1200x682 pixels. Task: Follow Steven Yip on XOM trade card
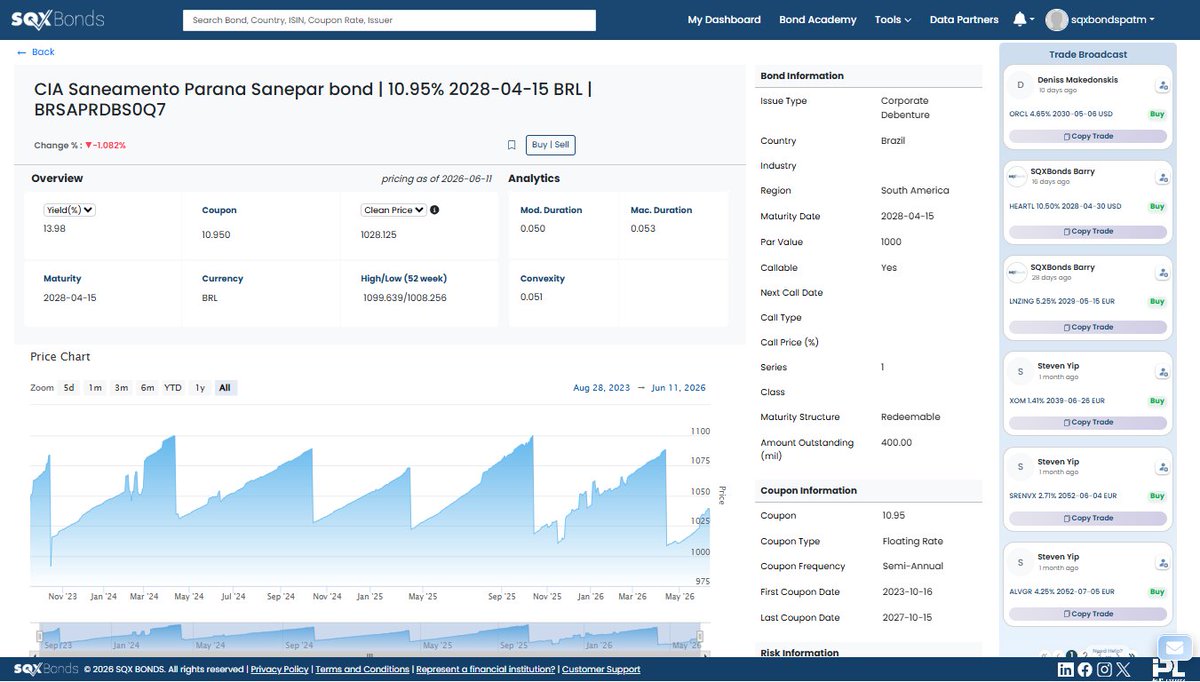point(1162,372)
